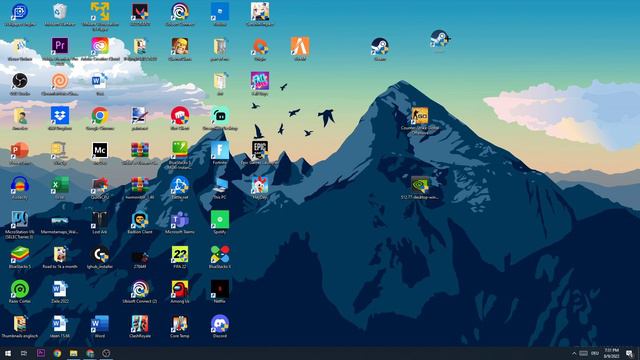This screenshot has width=640, height=360.
Task: Select the BlueStacks 5 shortcut
Action: tap(20, 254)
